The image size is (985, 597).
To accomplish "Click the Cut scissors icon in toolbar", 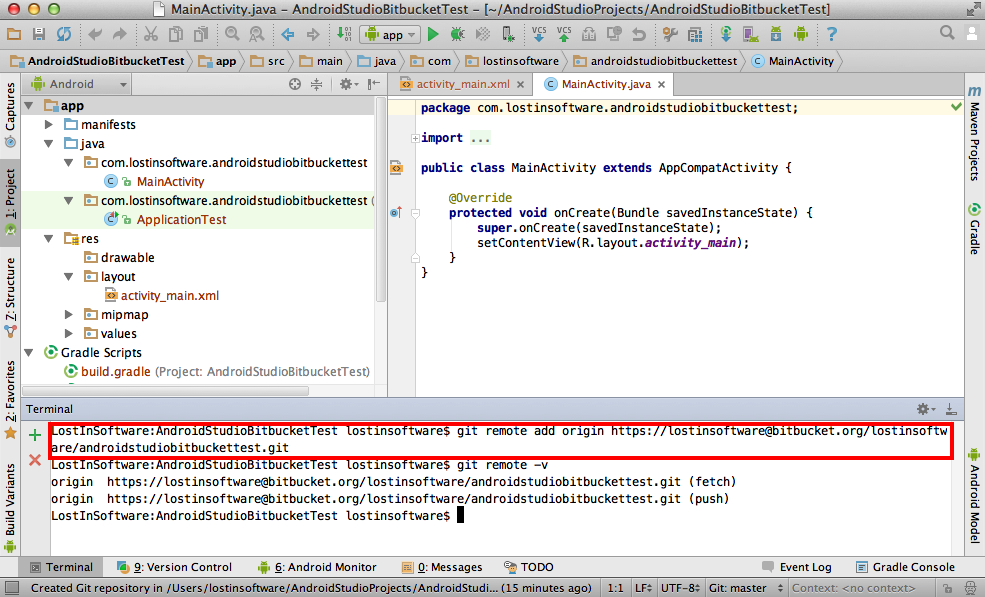I will coord(151,35).
